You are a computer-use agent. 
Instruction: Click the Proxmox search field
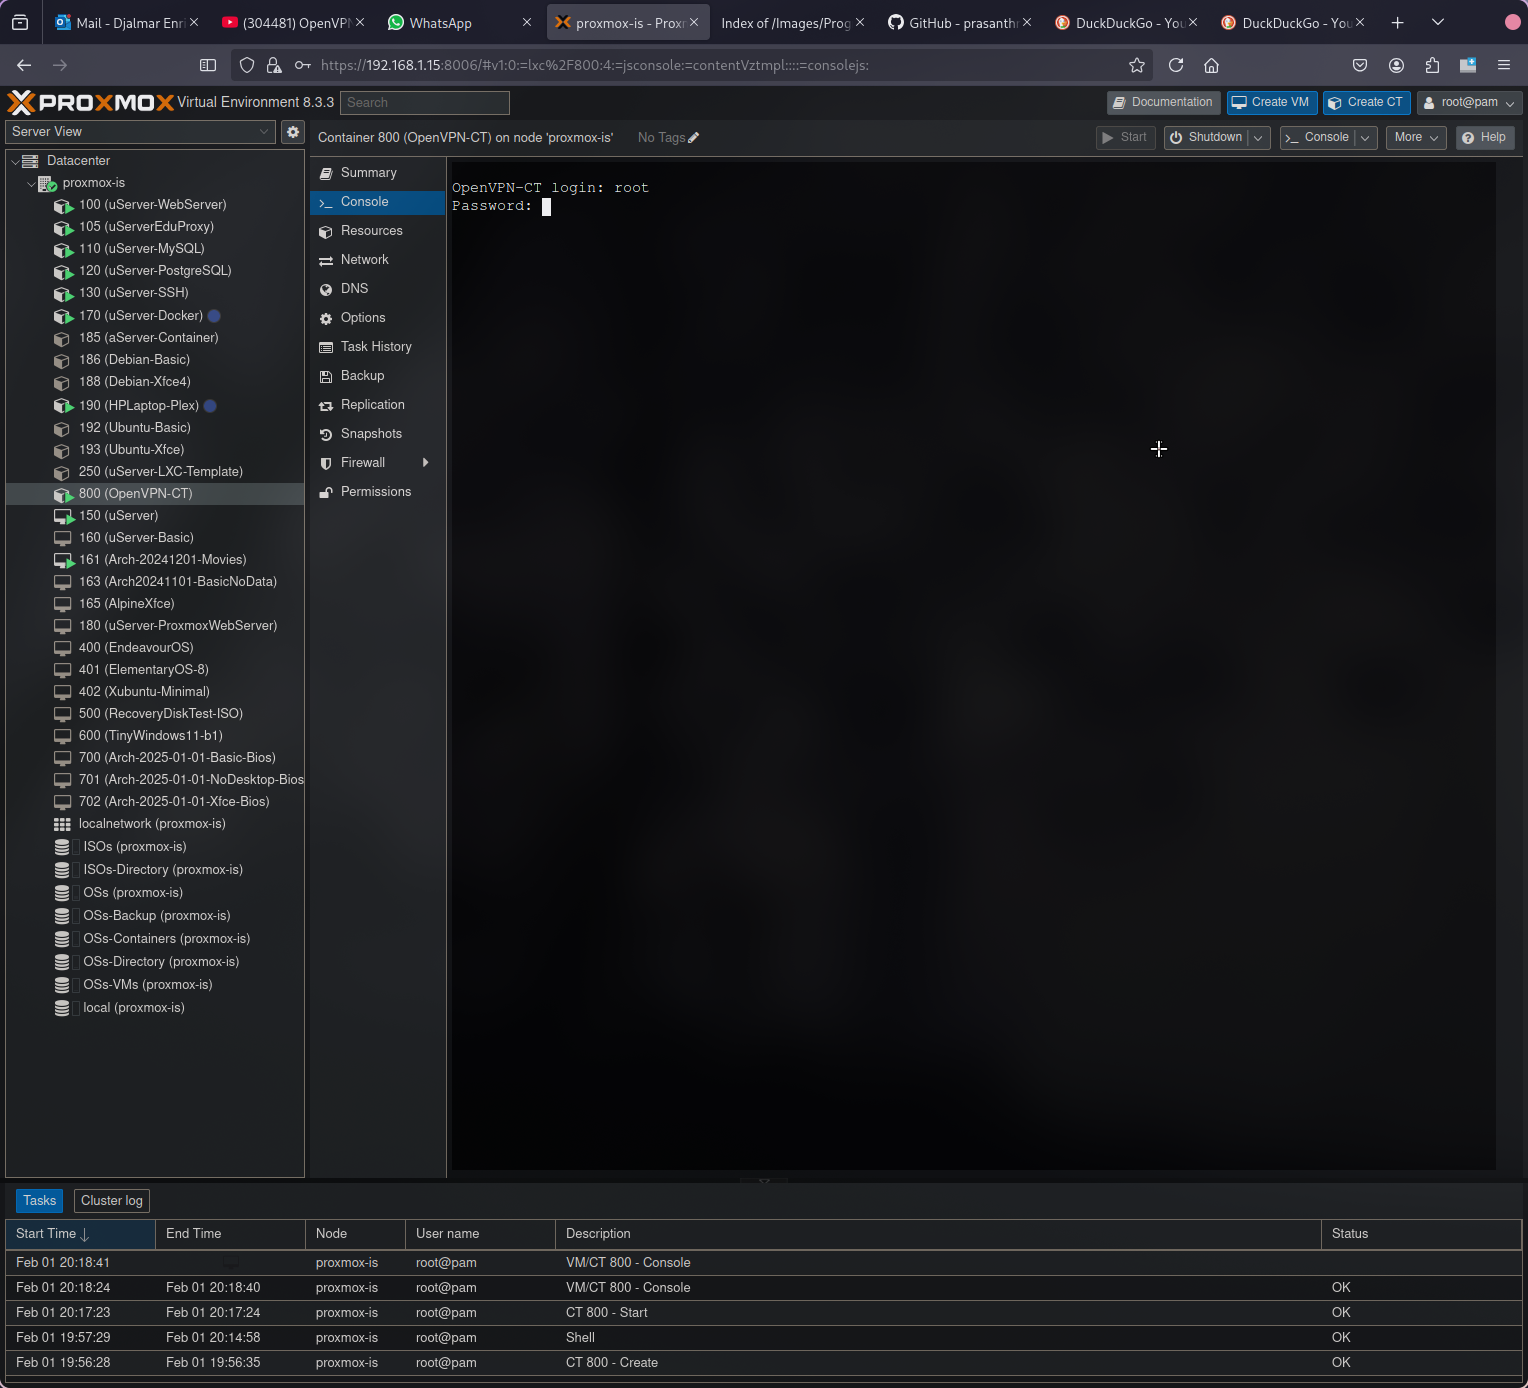point(425,103)
